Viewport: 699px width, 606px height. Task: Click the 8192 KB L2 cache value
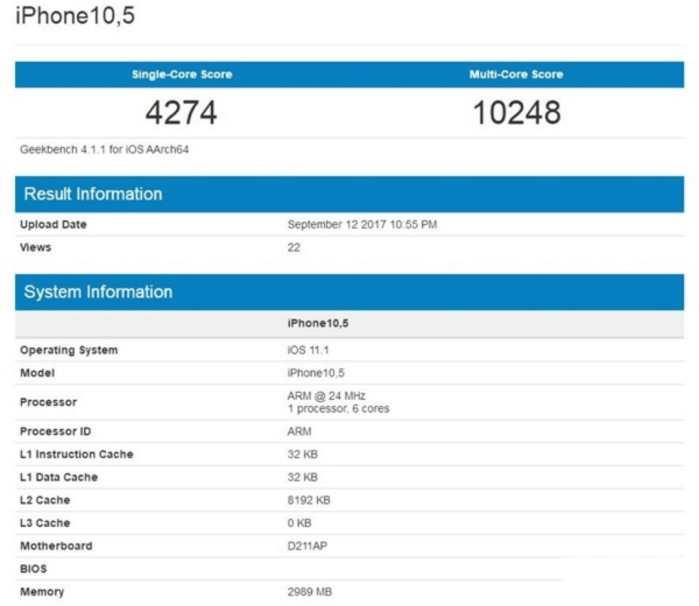click(x=308, y=500)
